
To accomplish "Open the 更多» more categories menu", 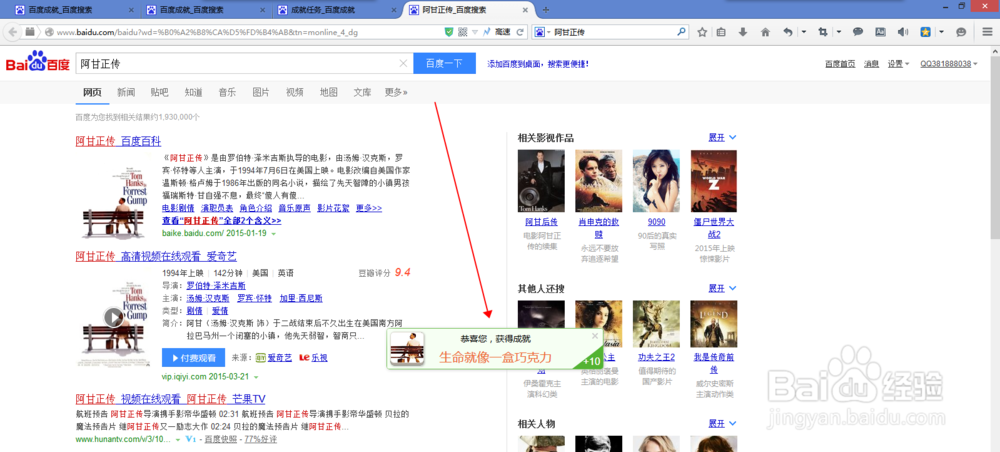I will [395, 92].
